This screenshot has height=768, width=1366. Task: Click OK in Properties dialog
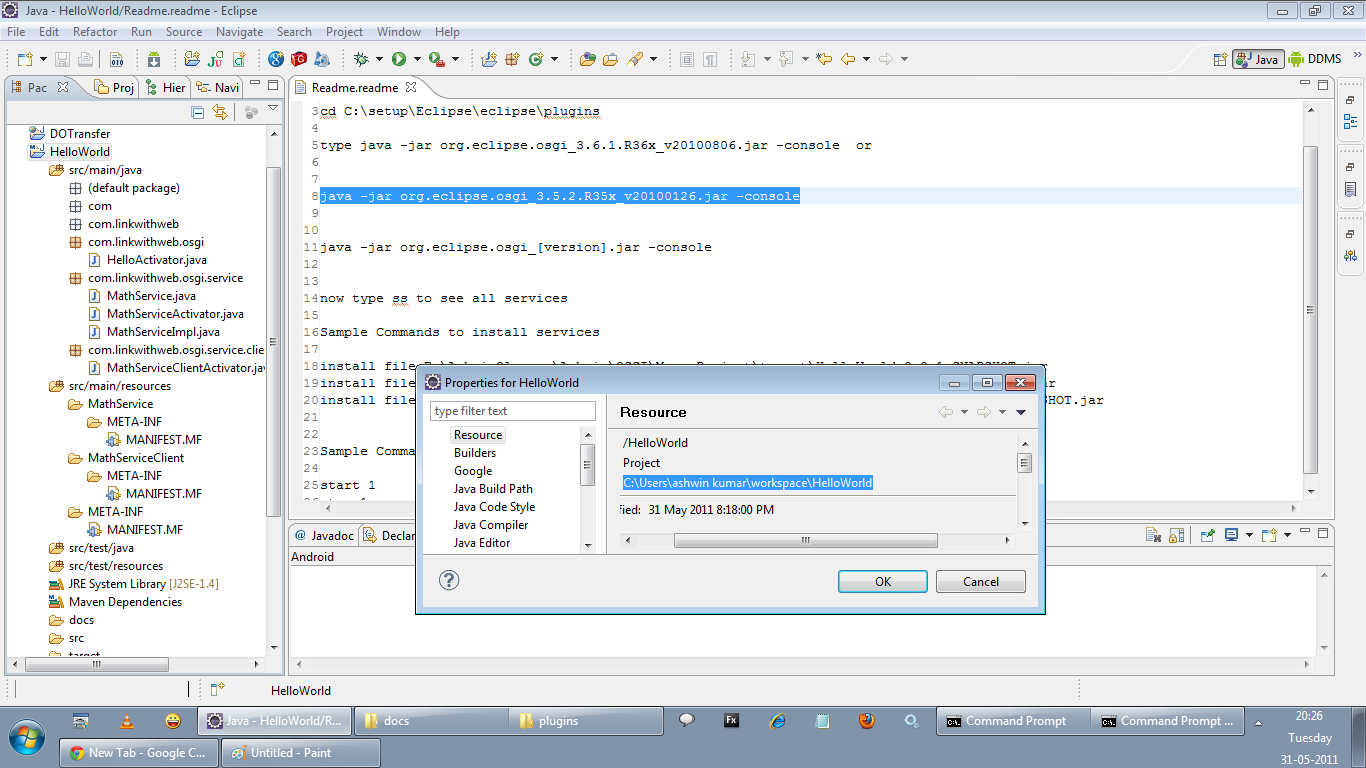(x=883, y=582)
